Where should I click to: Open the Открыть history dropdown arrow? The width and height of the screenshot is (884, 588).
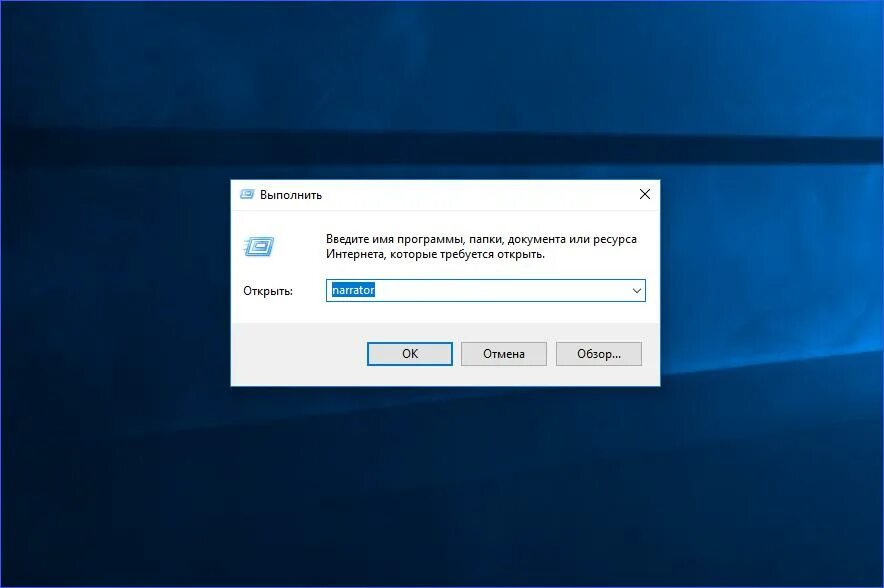637,290
